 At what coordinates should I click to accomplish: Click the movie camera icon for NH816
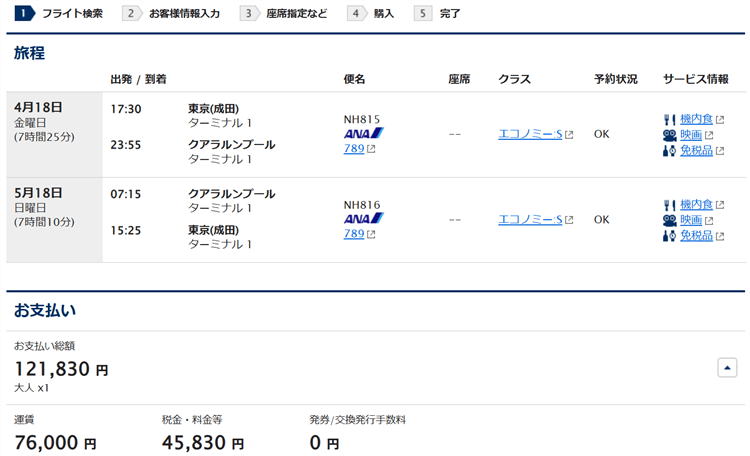(x=670, y=220)
